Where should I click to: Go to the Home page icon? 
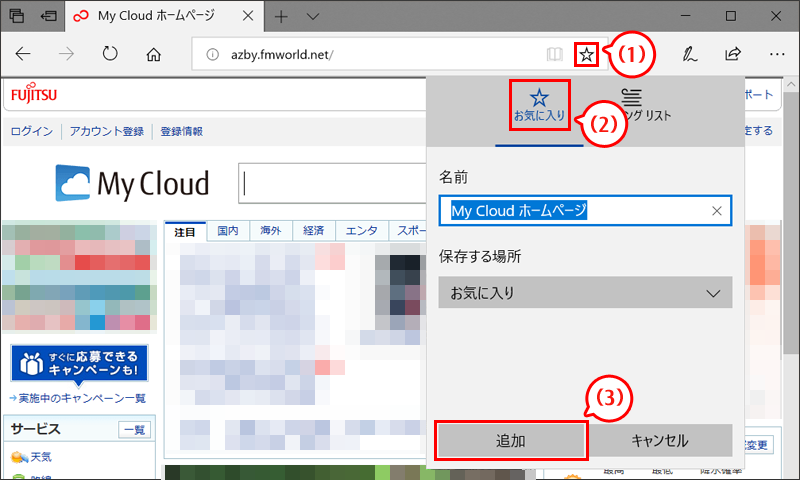pos(154,54)
